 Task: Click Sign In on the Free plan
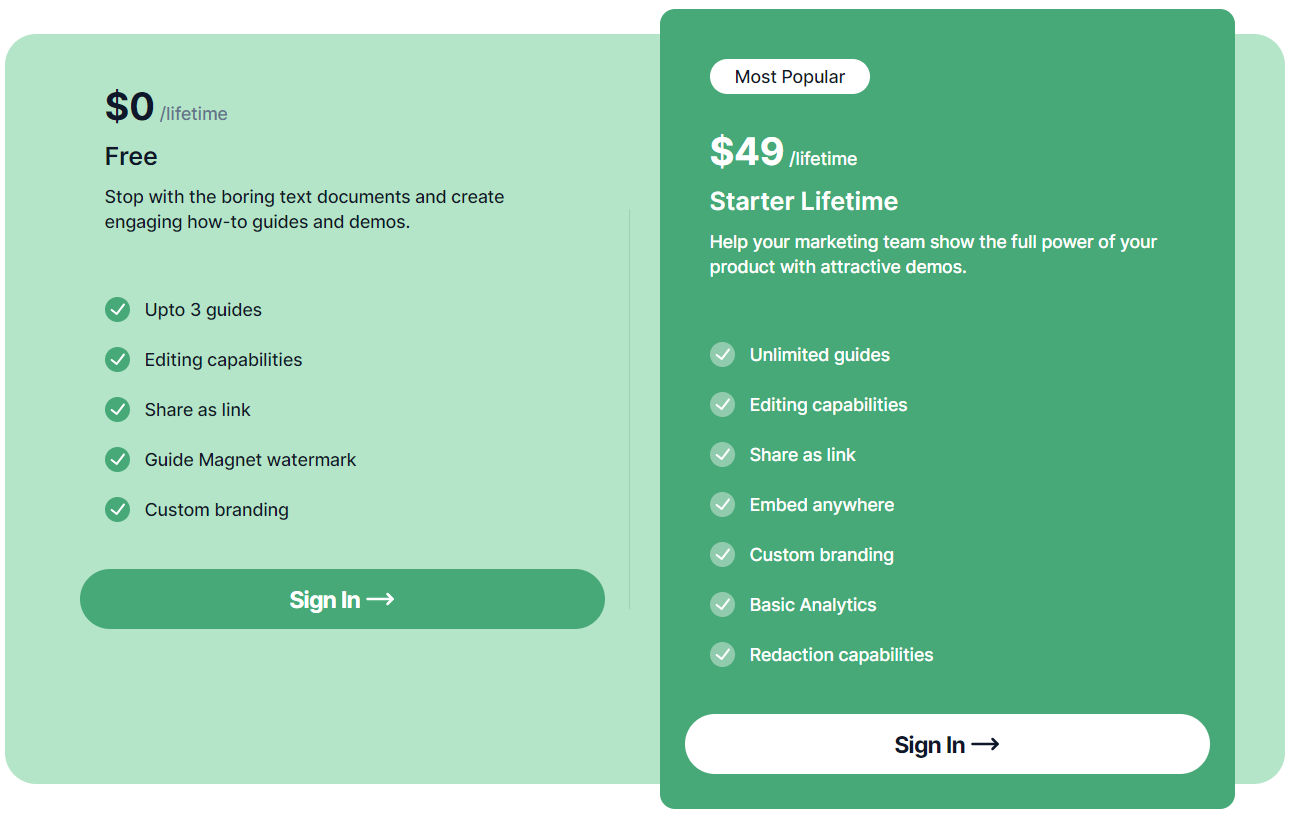(342, 600)
